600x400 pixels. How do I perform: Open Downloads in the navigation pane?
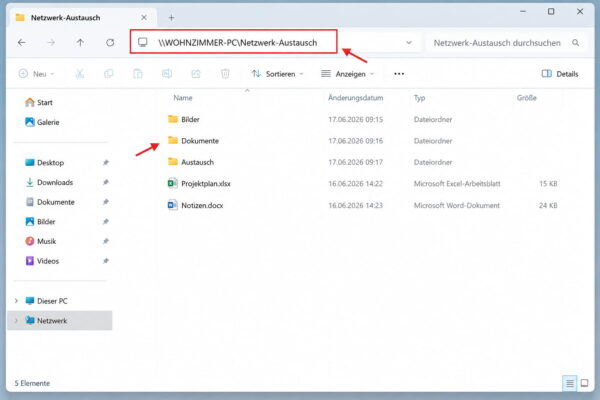point(49,182)
